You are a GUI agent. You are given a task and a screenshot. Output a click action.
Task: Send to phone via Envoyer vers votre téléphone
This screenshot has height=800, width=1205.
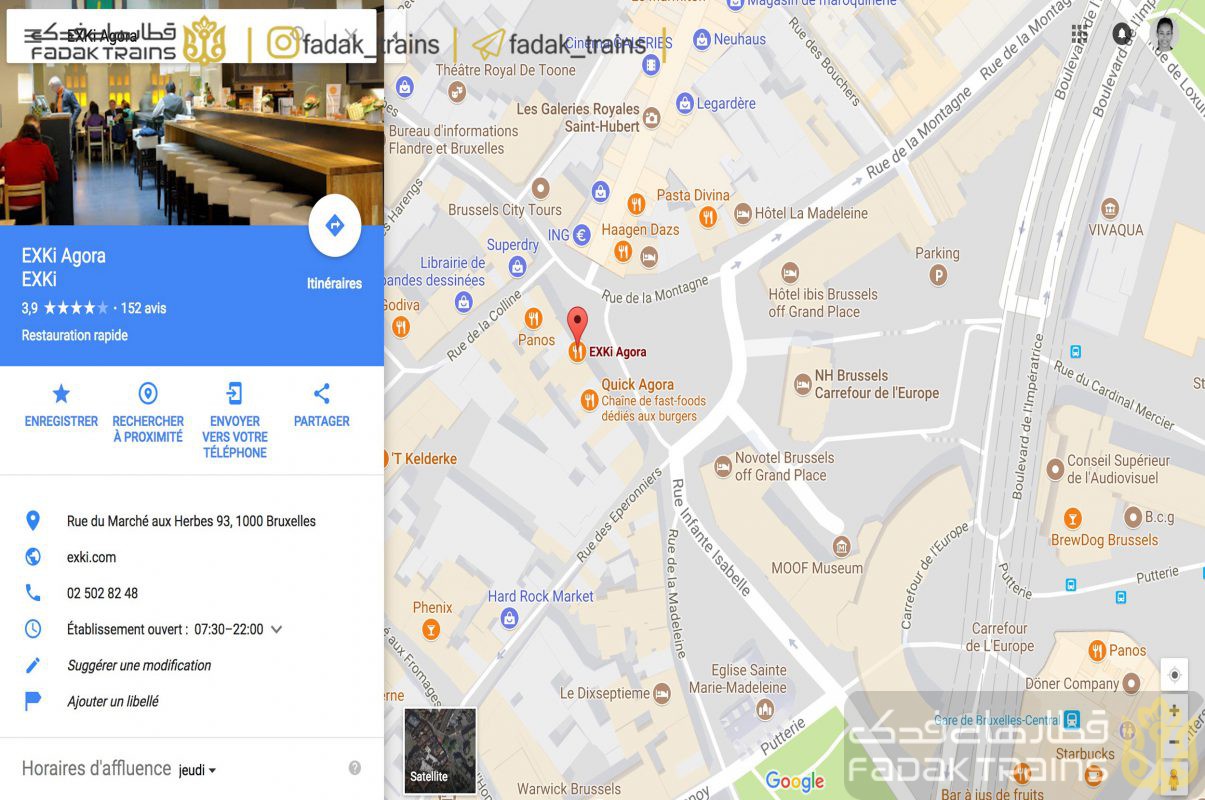point(235,394)
